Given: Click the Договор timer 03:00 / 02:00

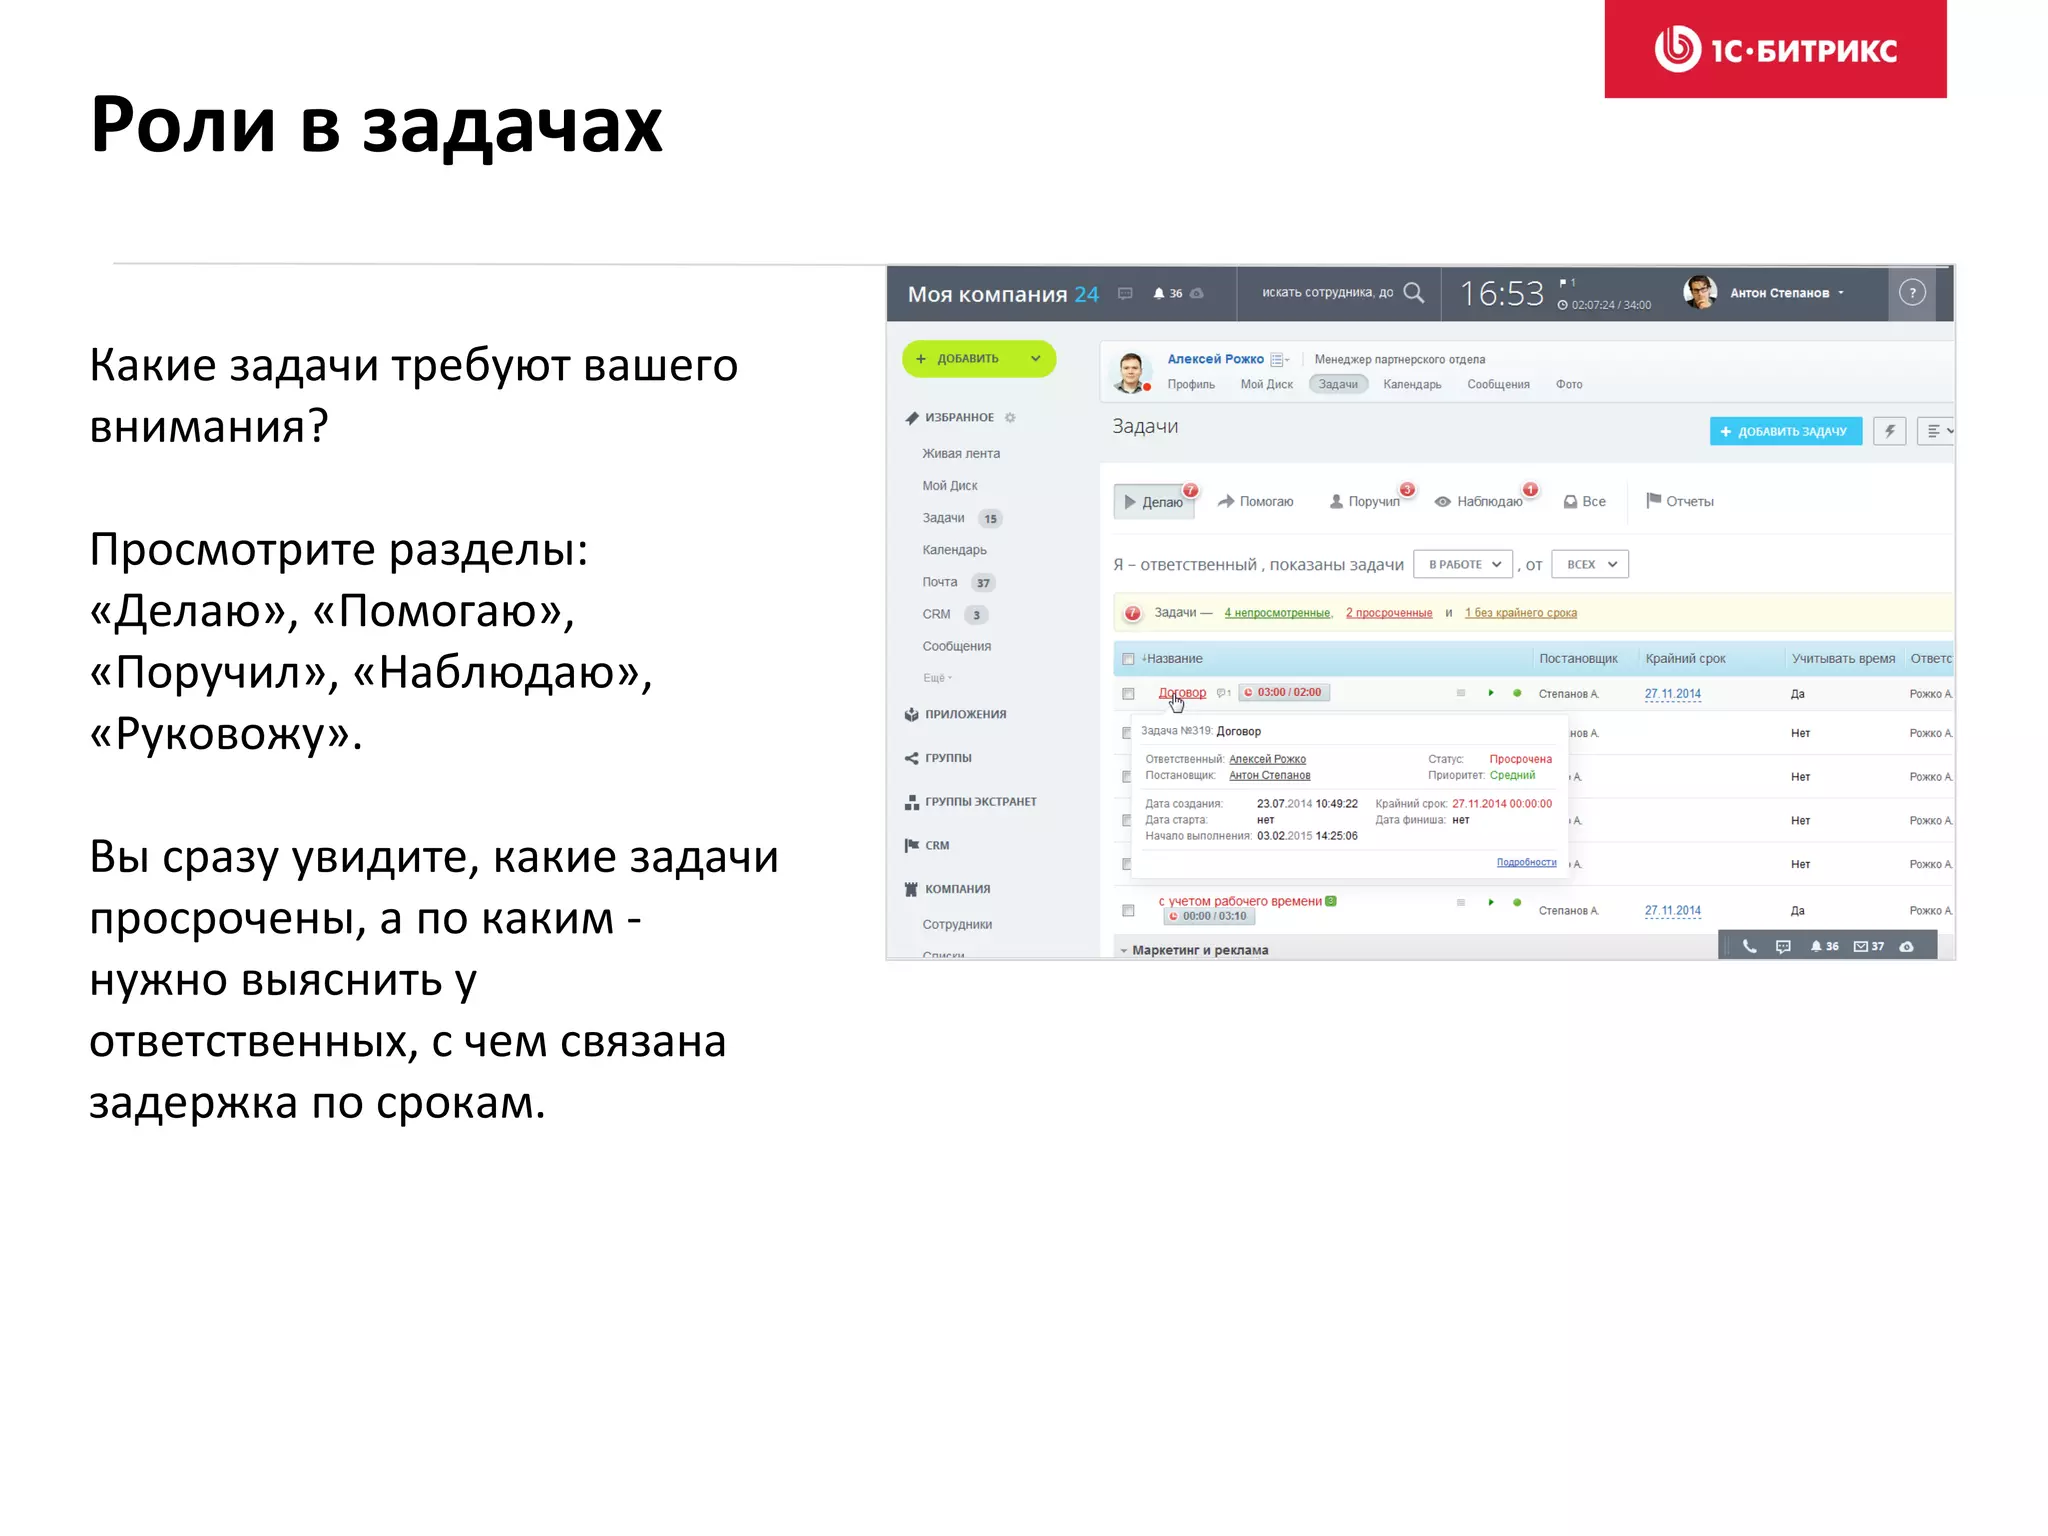Looking at the screenshot, I should 1284,693.
